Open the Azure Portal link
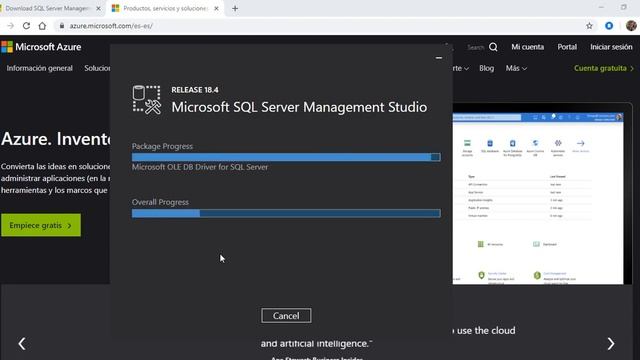This screenshot has width=640, height=360. [567, 47]
